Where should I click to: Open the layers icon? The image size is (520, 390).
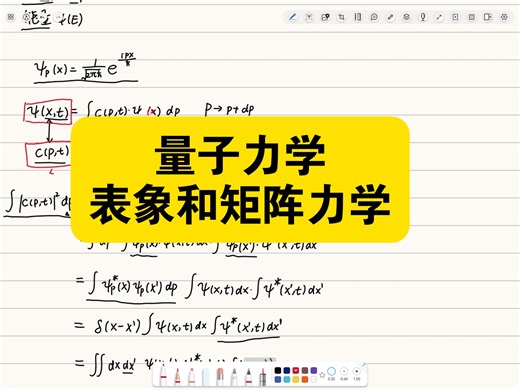click(406, 17)
